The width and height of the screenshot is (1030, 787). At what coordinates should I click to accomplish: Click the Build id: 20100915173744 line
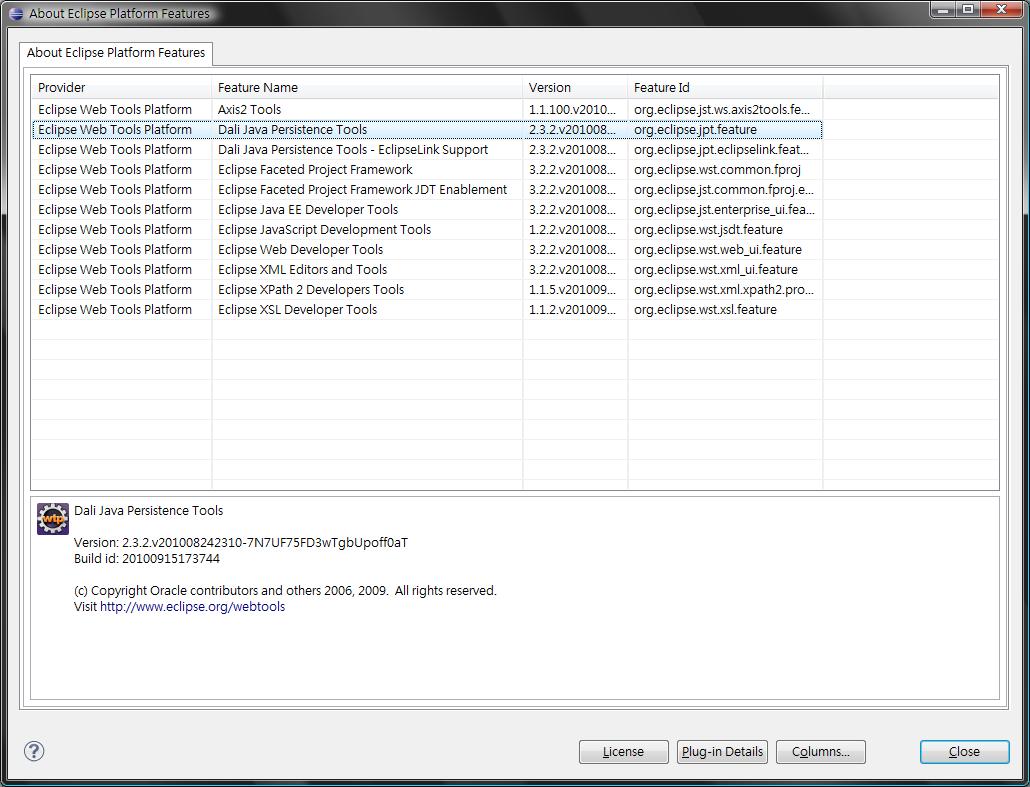146,558
